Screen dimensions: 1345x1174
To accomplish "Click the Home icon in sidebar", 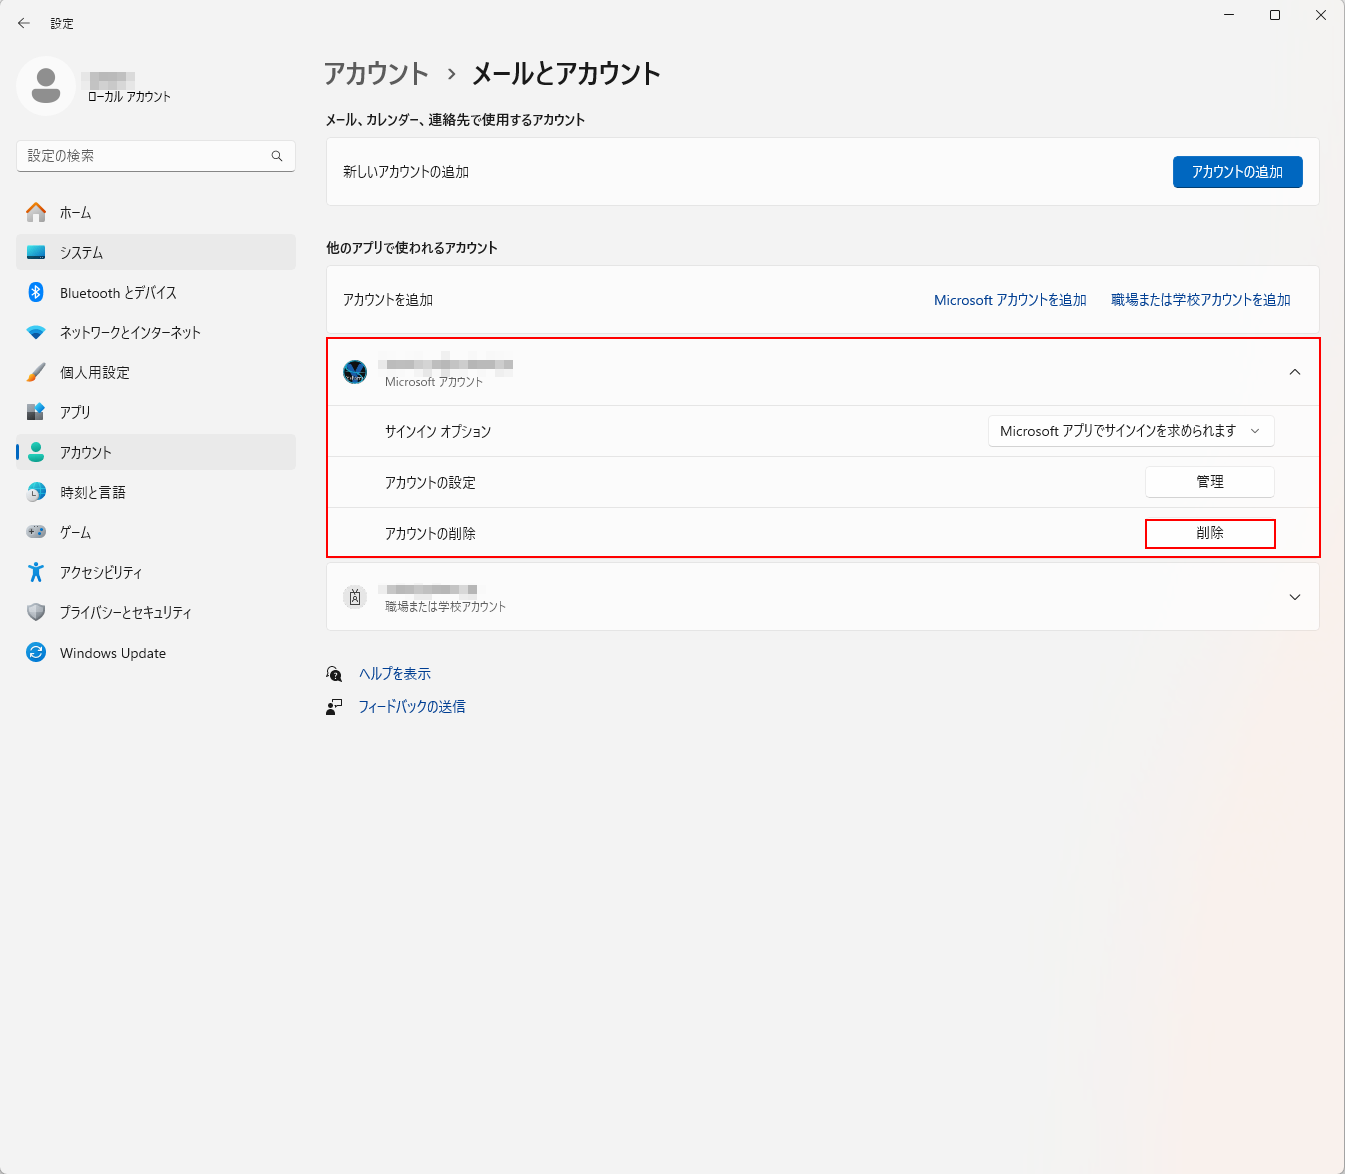I will [36, 212].
